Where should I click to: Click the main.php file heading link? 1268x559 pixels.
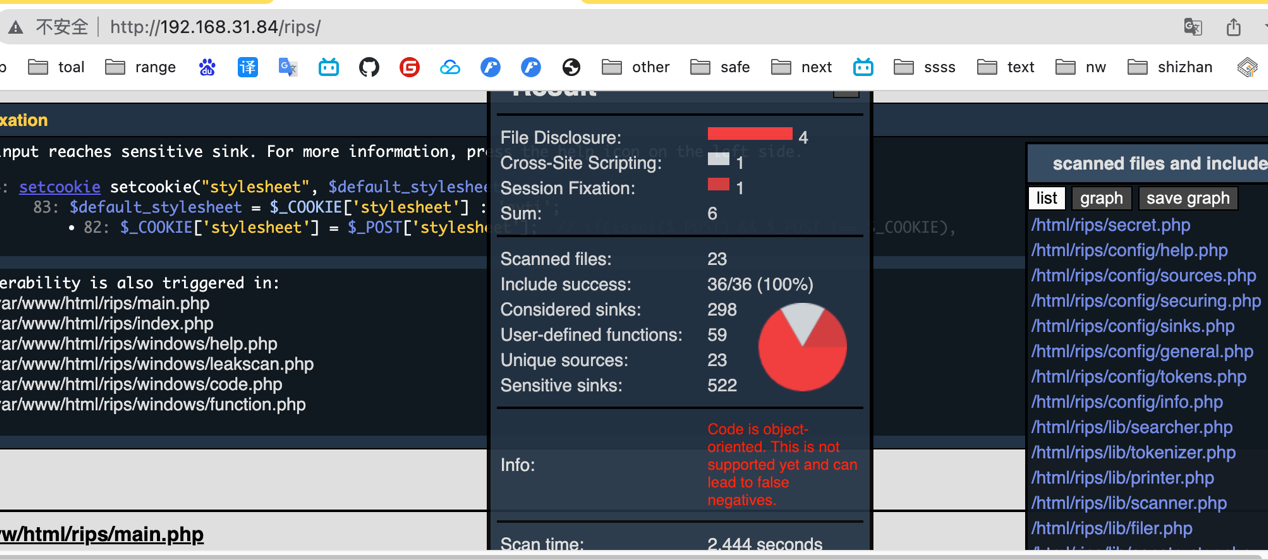pyautogui.click(x=102, y=534)
